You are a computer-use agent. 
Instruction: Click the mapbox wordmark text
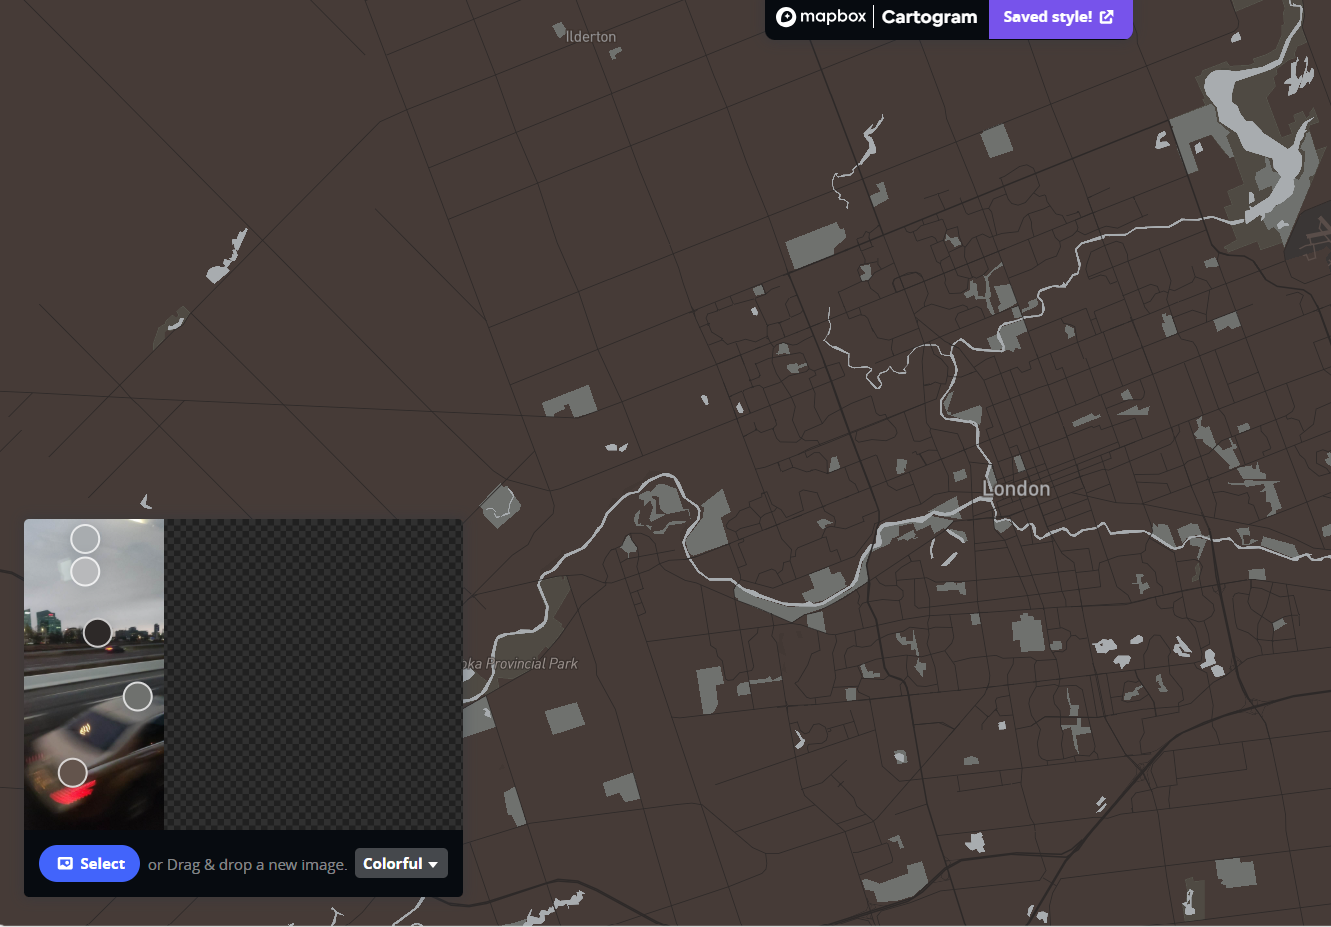point(833,17)
